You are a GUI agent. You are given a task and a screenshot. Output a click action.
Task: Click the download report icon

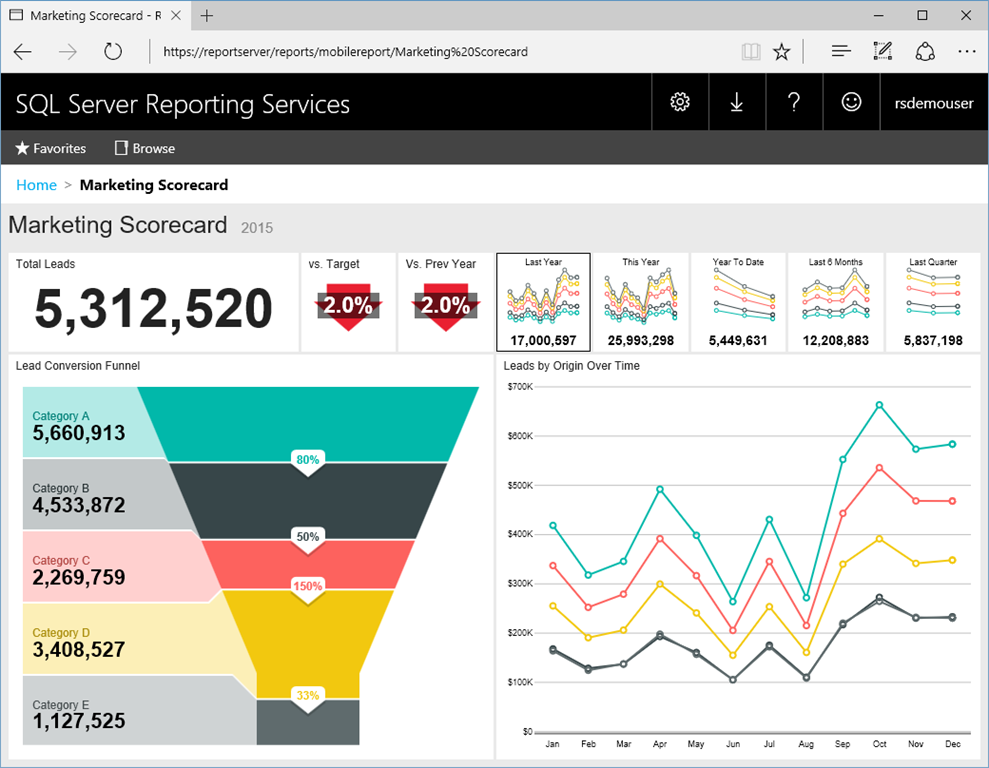pos(737,101)
